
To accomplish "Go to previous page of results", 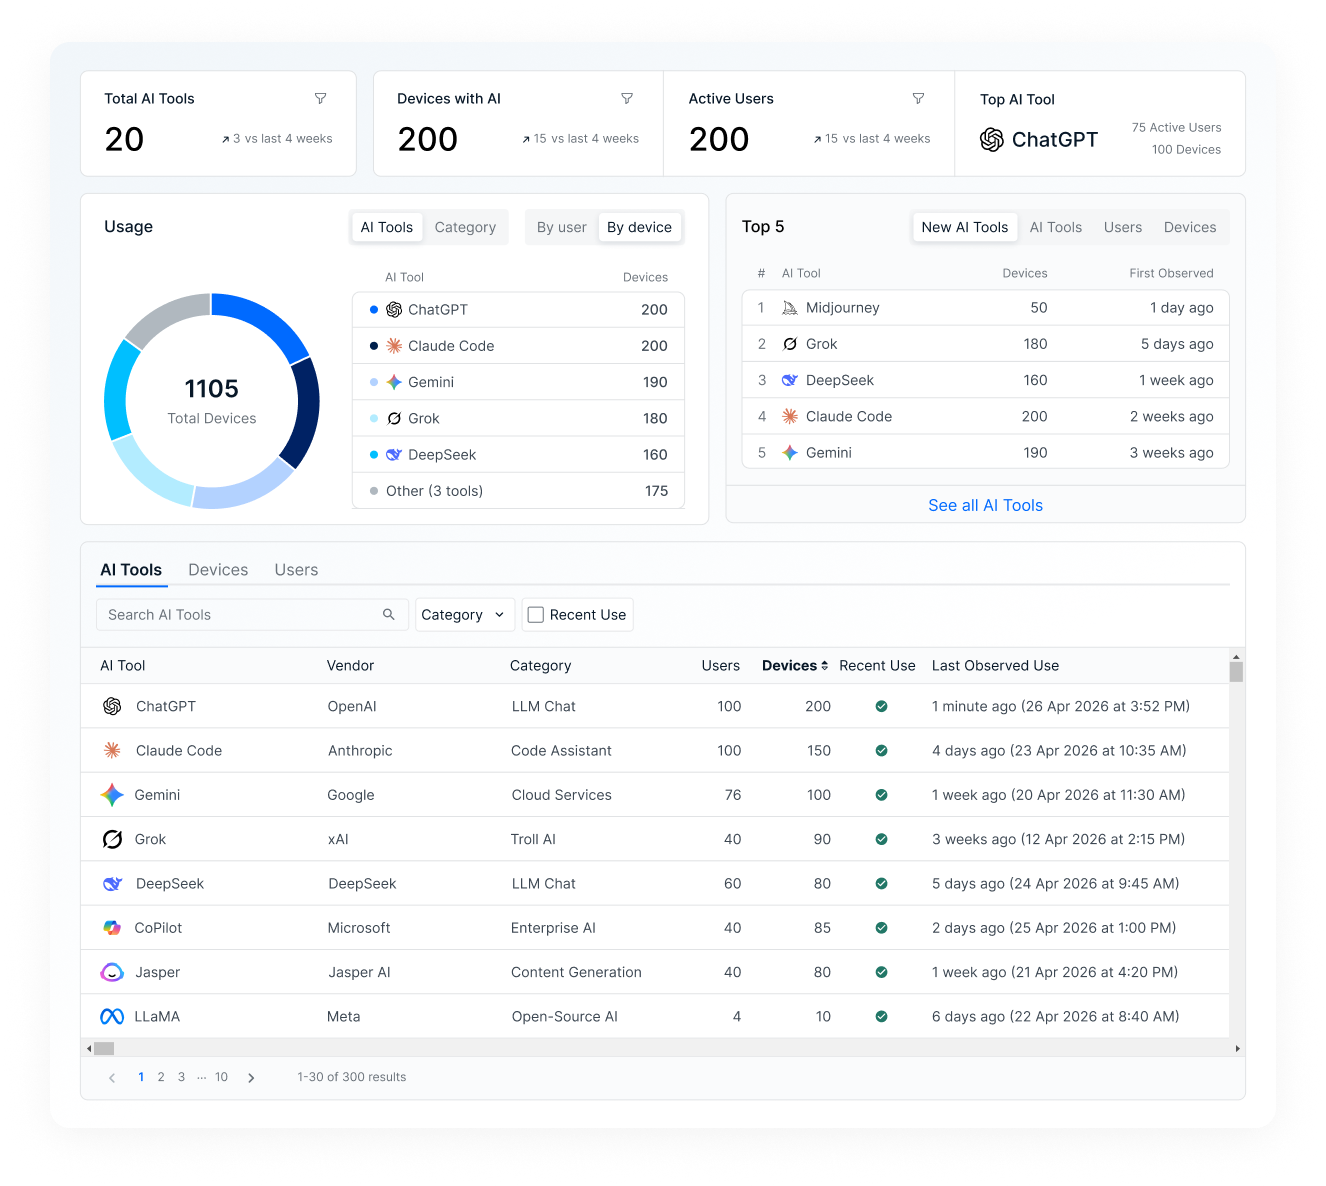I will [x=112, y=1078].
